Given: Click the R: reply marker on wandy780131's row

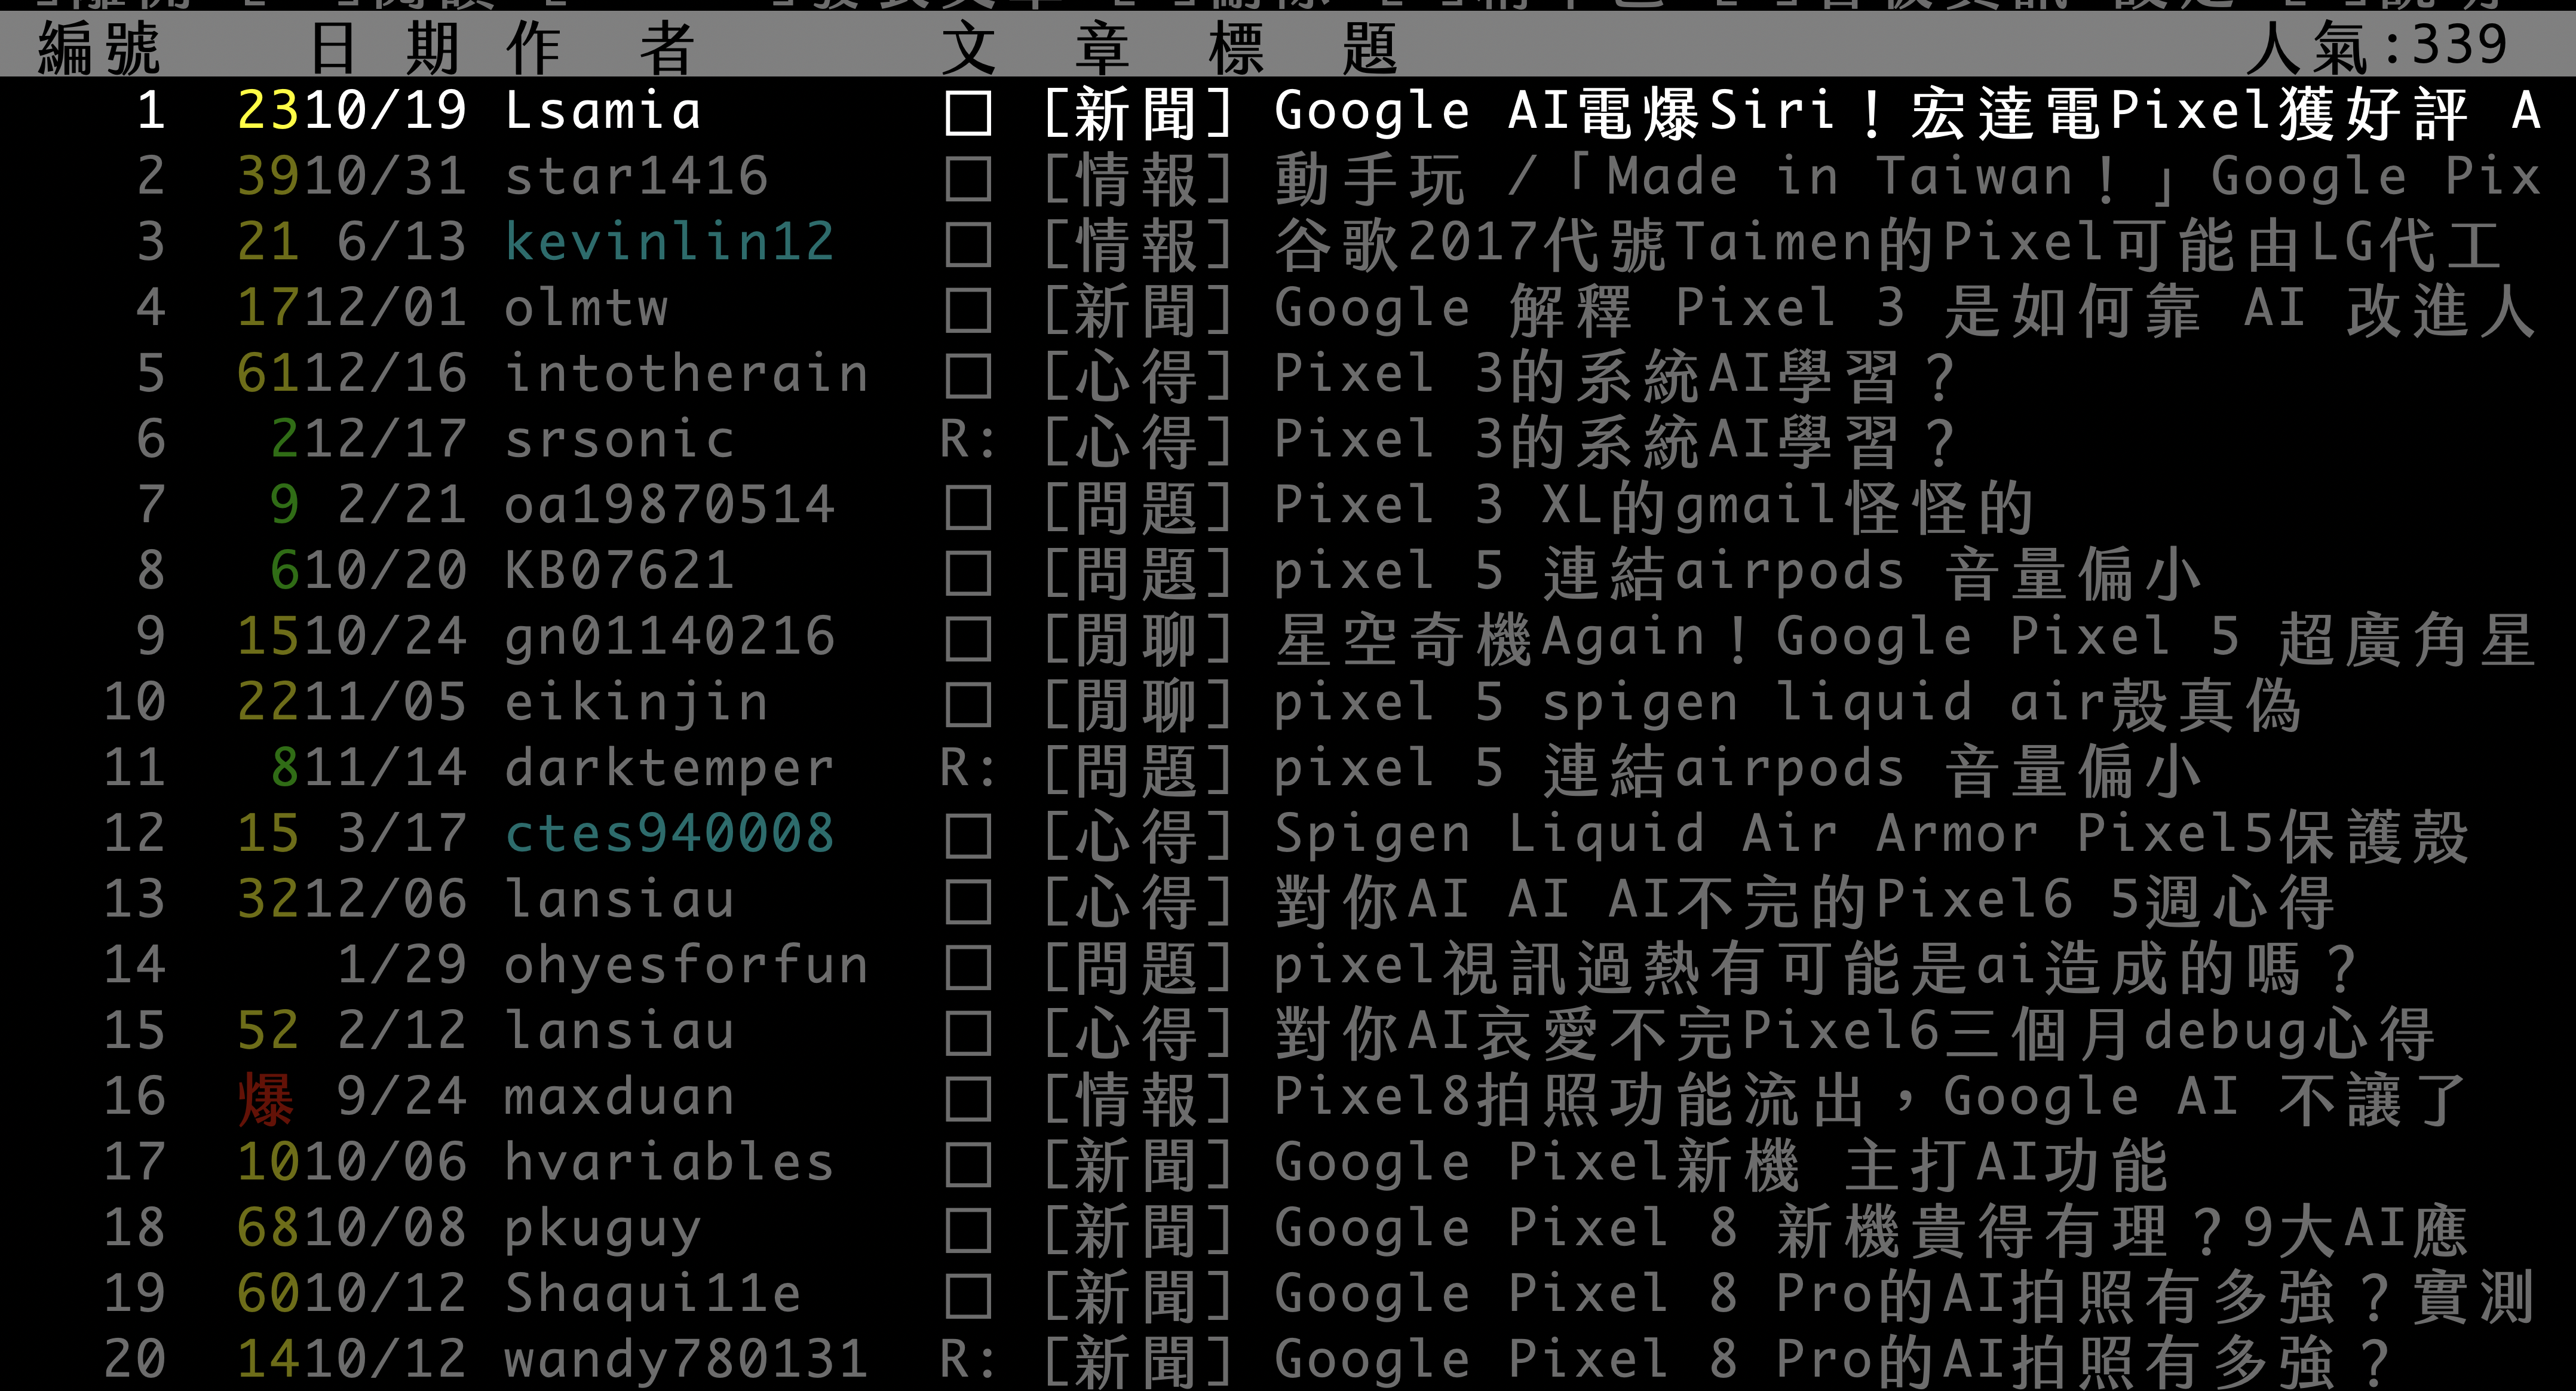Looking at the screenshot, I should click(x=968, y=1360).
